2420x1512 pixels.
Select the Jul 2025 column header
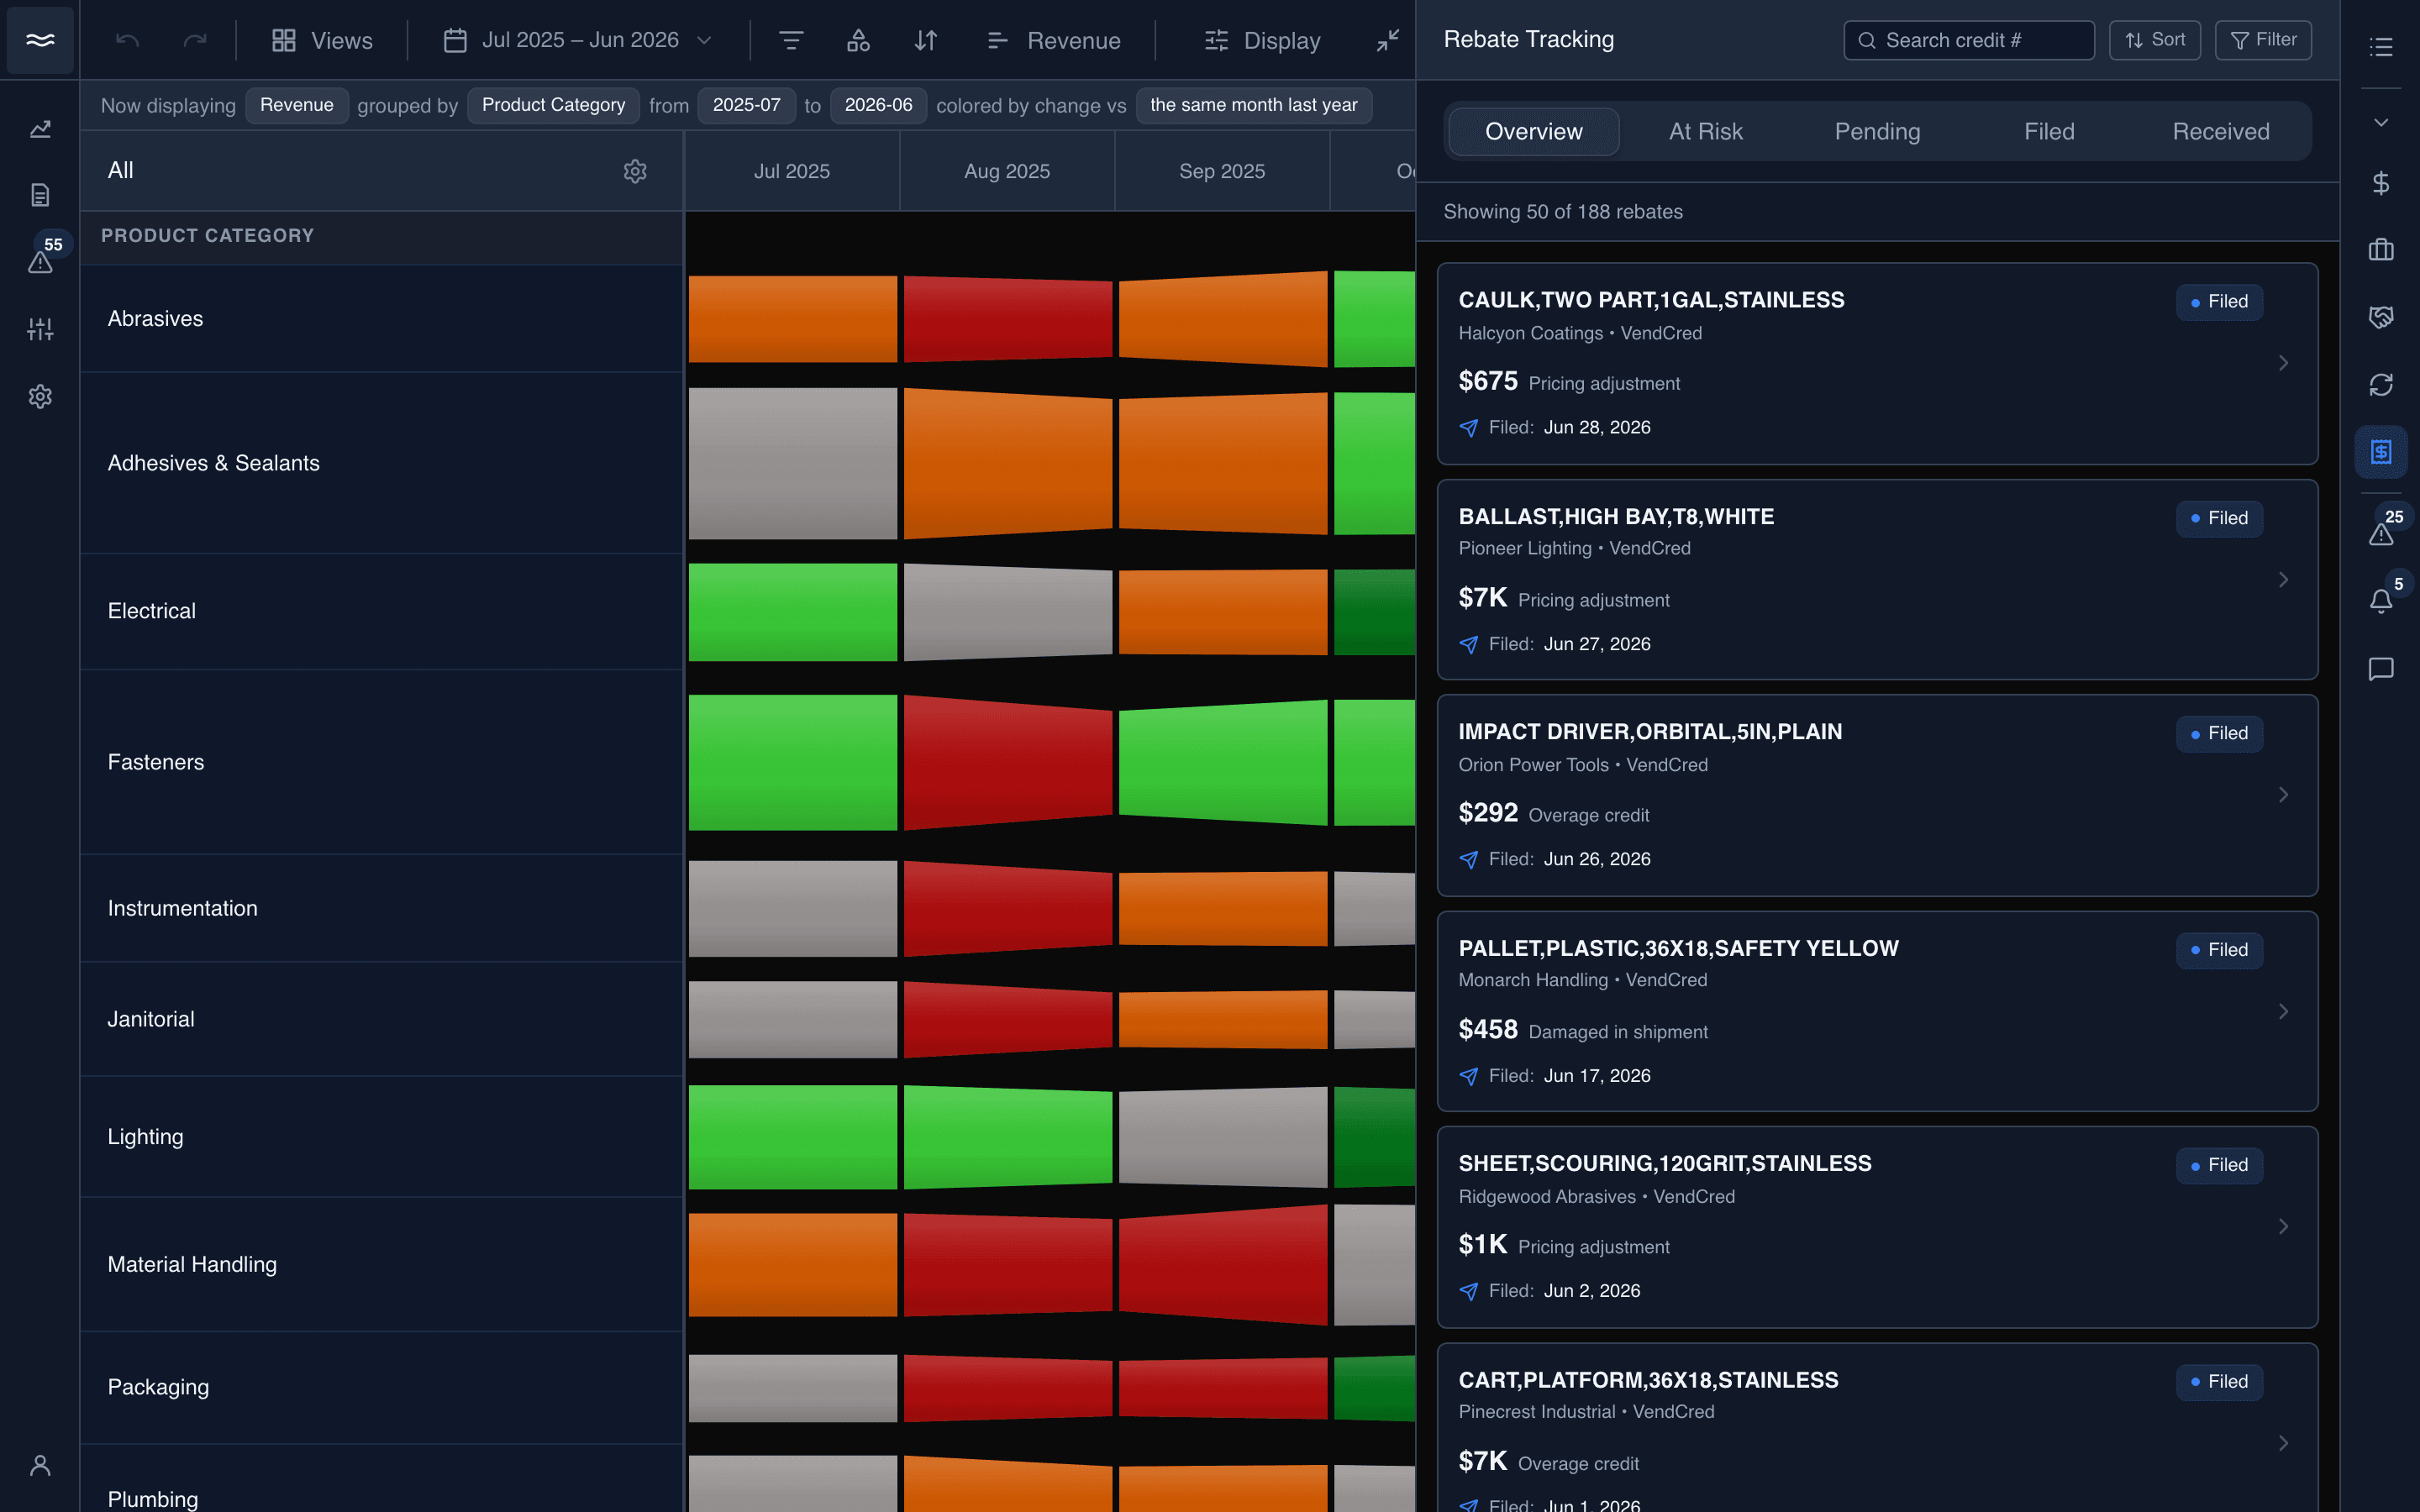click(x=792, y=171)
